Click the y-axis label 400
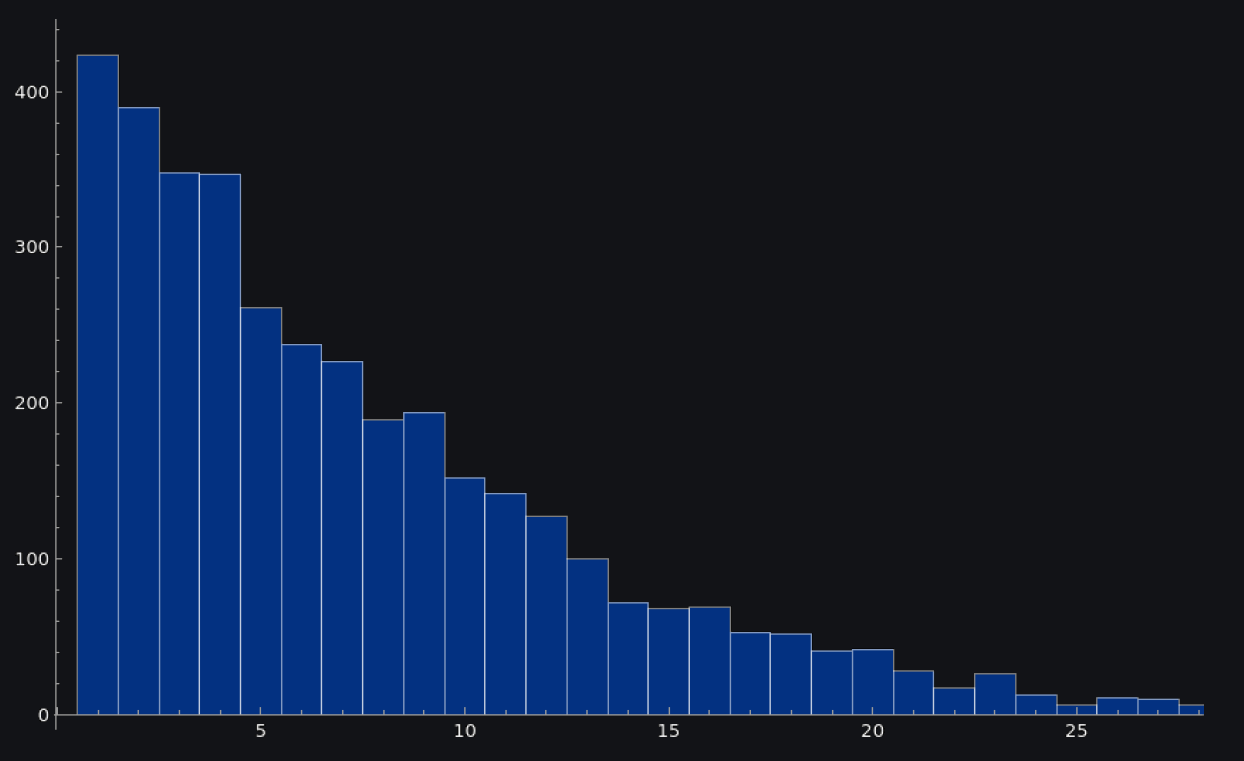The width and height of the screenshot is (1244, 761). 31,92
